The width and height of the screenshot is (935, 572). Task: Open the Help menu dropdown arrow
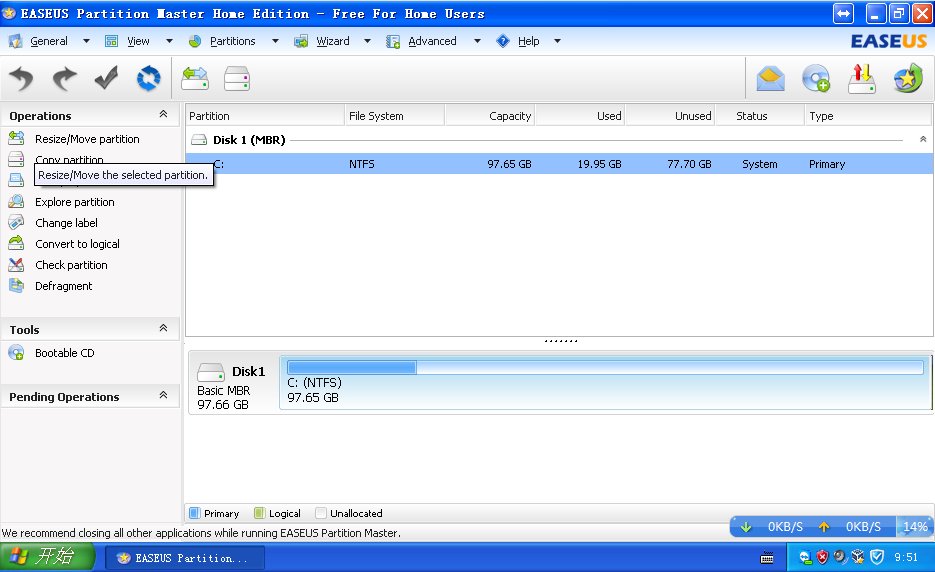pos(558,41)
